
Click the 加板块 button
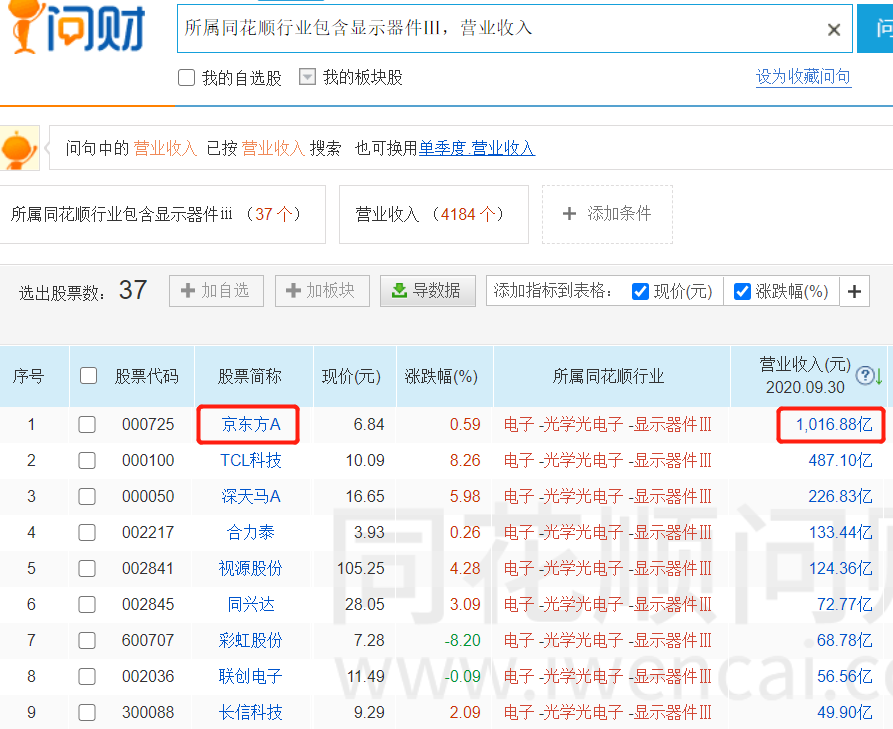[x=322, y=291]
